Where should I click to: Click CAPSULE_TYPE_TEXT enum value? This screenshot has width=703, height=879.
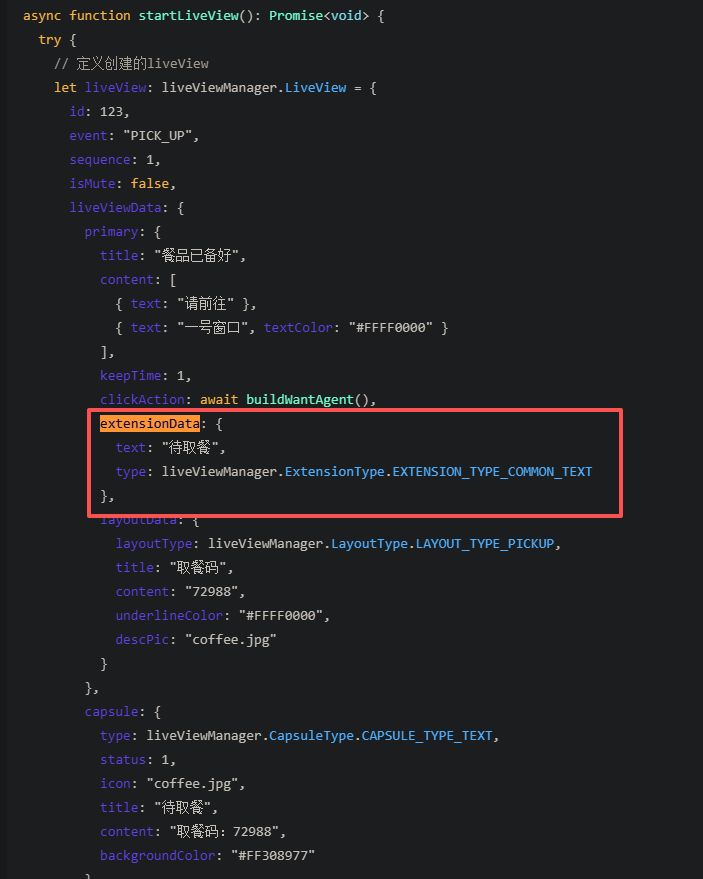pyautogui.click(x=427, y=736)
